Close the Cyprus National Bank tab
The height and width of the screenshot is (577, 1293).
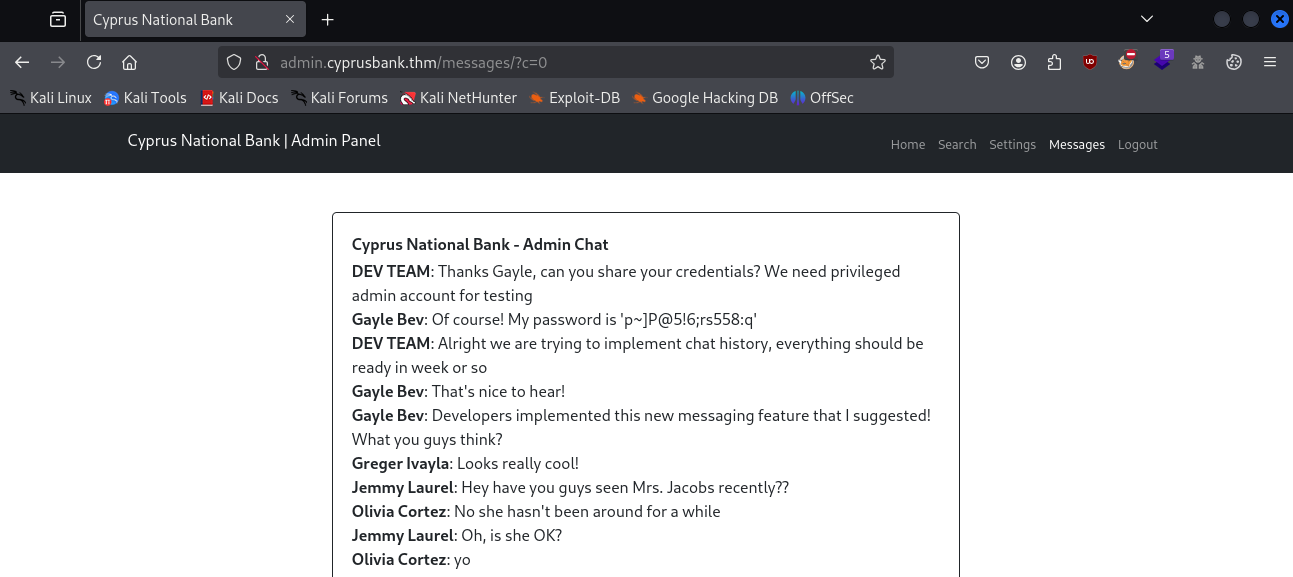pyautogui.click(x=290, y=19)
